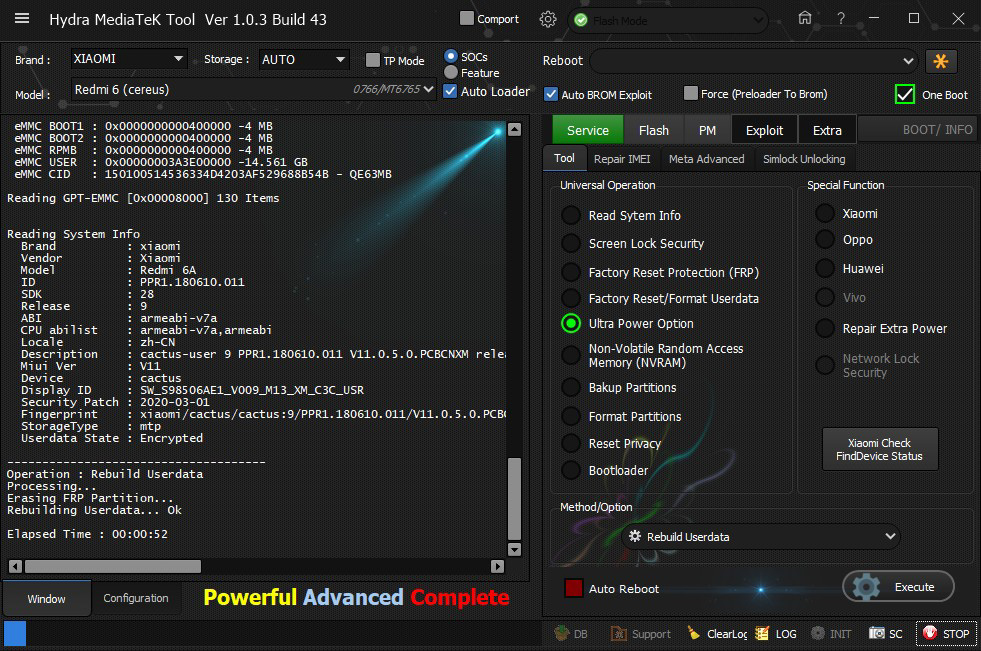
Task: Expand the Rebuild Userdata method dropdown
Action: [760, 537]
